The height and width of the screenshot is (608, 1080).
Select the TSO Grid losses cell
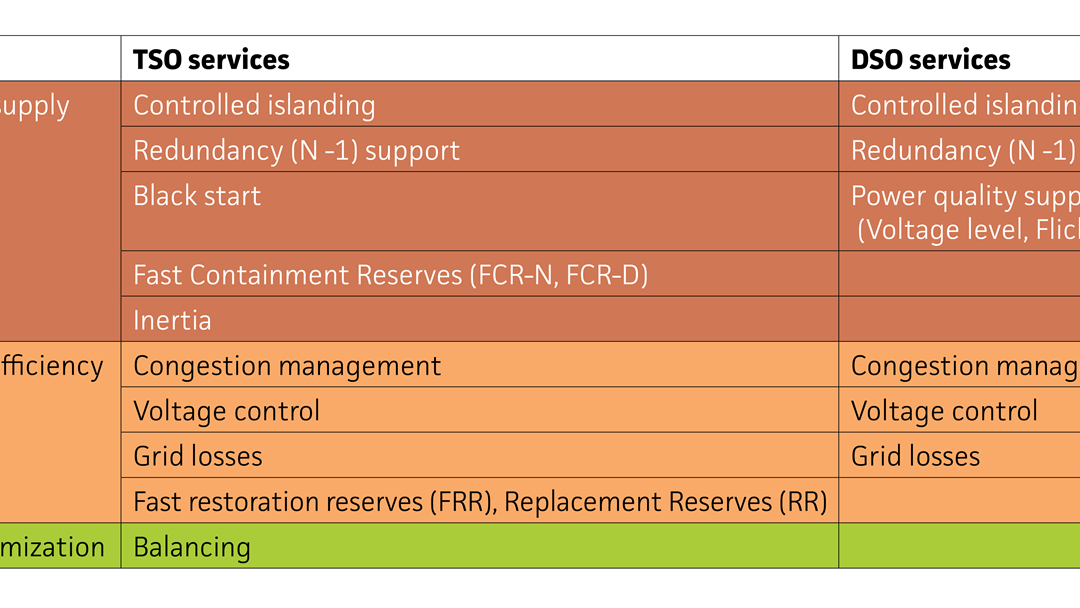(479, 456)
